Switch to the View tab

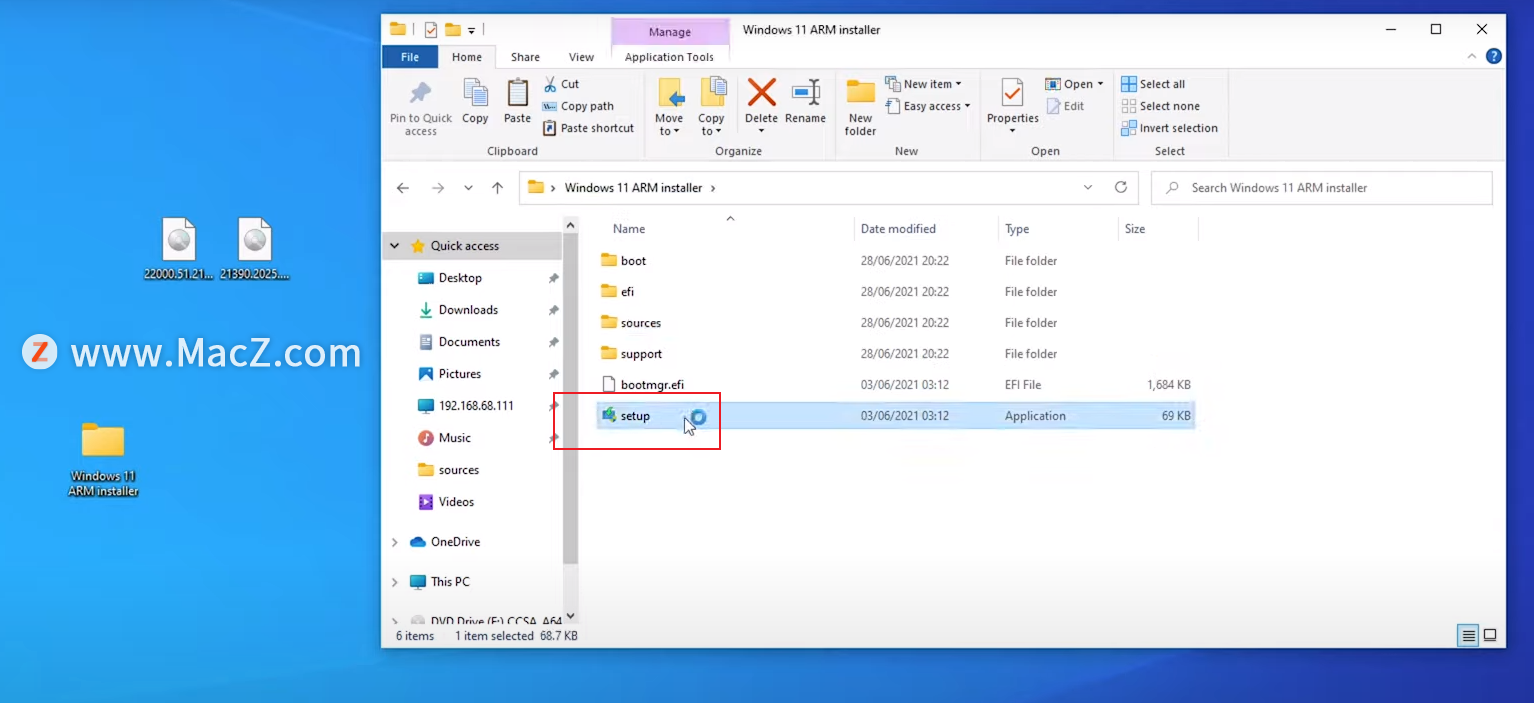coord(581,57)
